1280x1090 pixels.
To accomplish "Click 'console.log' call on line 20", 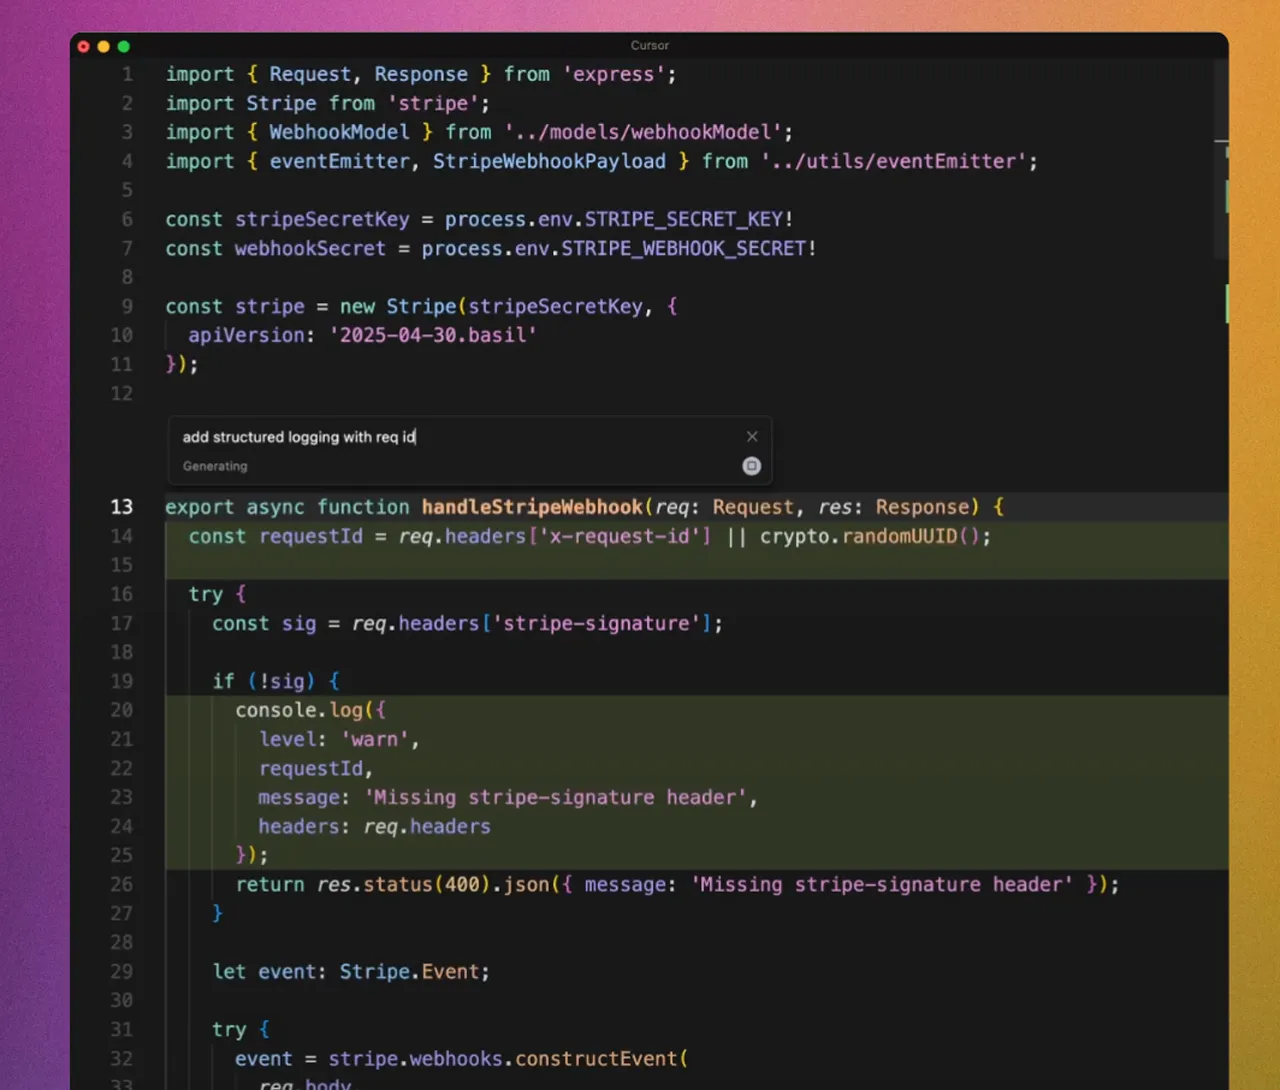I will pyautogui.click(x=299, y=710).
